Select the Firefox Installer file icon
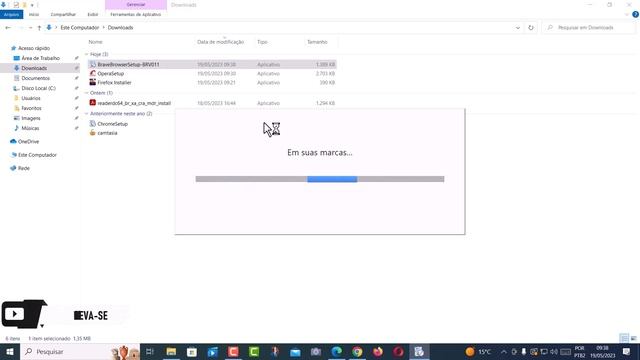 click(x=93, y=82)
